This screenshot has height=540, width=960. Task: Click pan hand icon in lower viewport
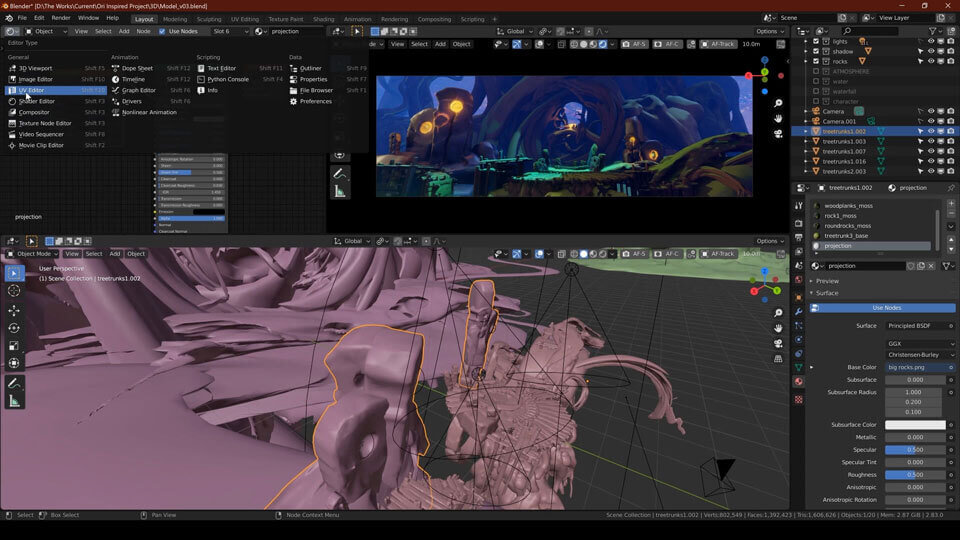tap(778, 328)
